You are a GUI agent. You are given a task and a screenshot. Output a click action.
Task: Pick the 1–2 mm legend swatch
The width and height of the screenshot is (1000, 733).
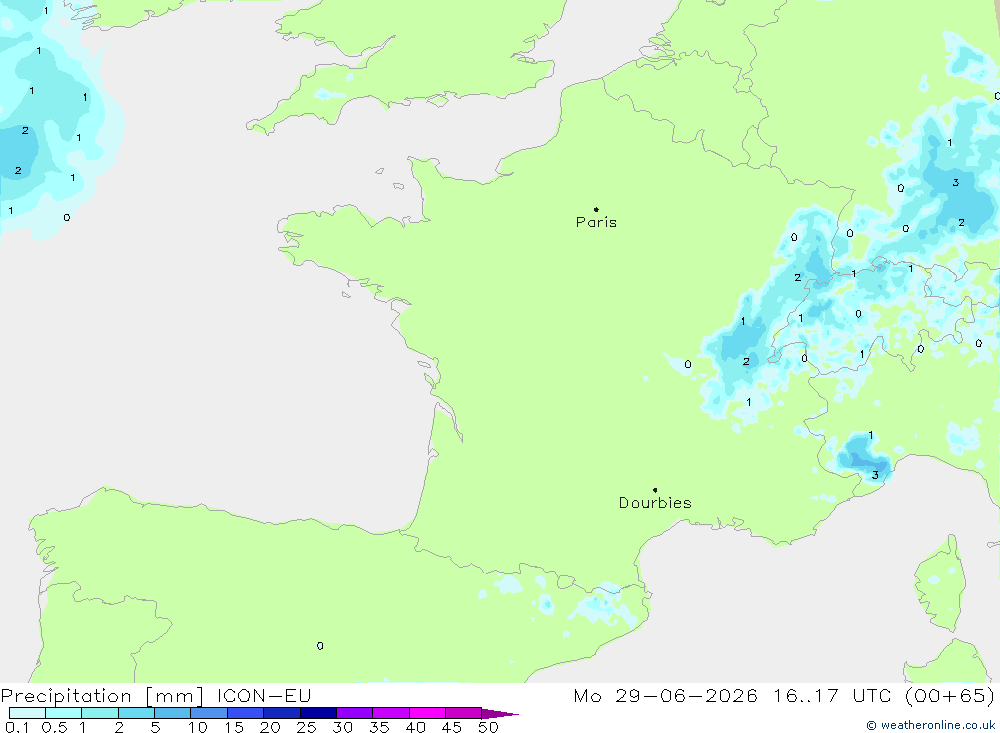click(x=100, y=713)
